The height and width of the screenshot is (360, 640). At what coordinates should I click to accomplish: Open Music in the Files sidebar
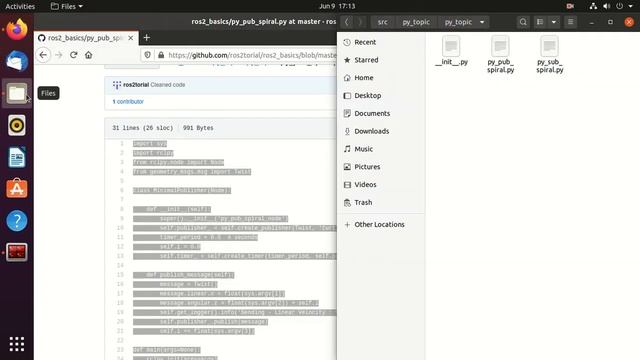(x=381, y=149)
